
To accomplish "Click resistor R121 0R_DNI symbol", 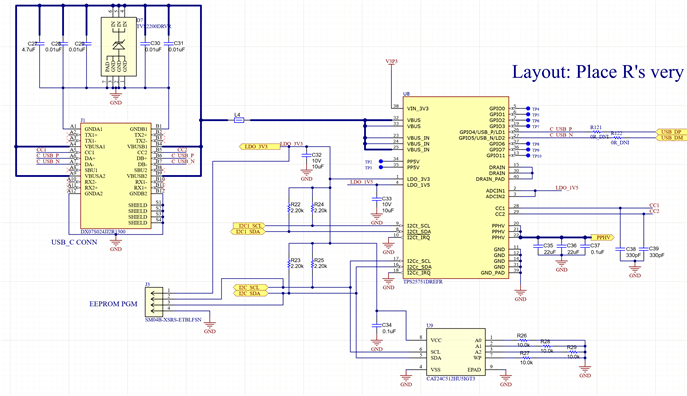I will point(595,132).
